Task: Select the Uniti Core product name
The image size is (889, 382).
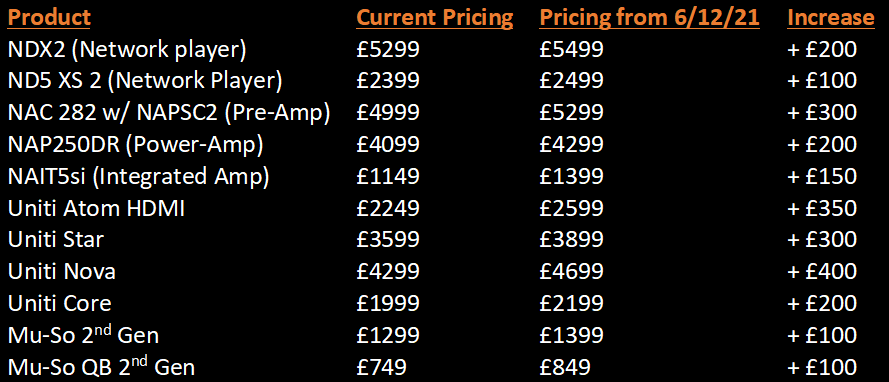Action: [x=60, y=304]
